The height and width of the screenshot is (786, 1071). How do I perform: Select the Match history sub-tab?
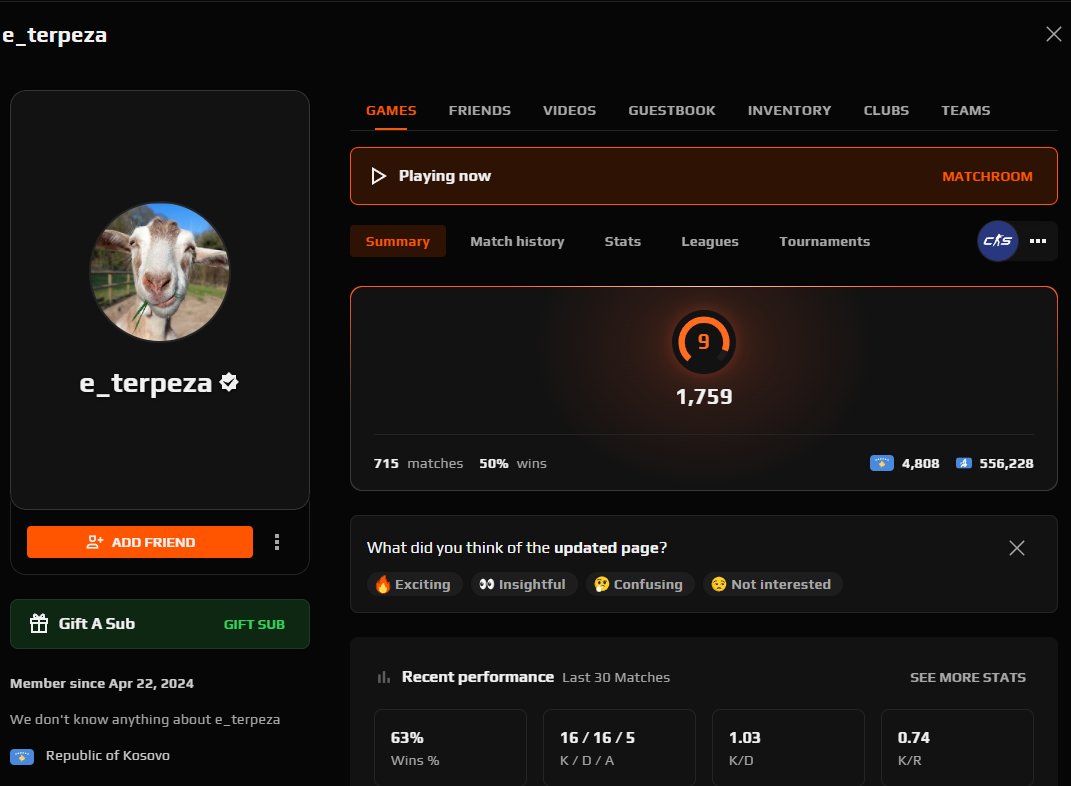[x=517, y=241]
